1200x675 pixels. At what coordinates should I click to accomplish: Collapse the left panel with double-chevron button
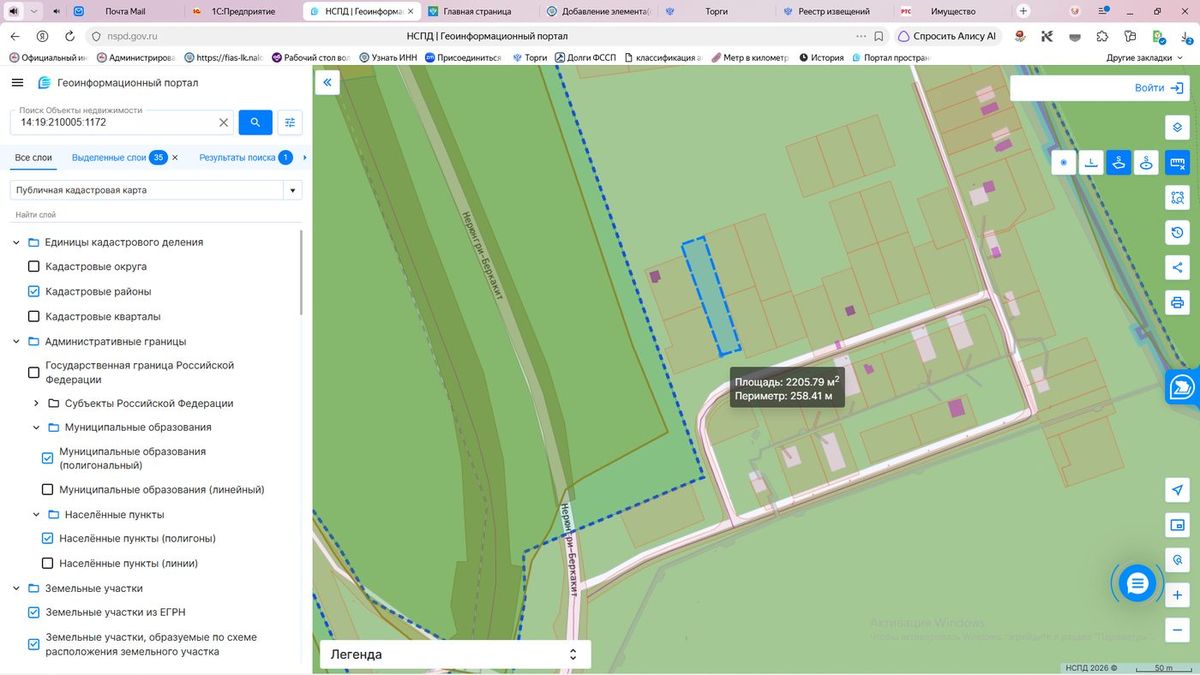327,83
